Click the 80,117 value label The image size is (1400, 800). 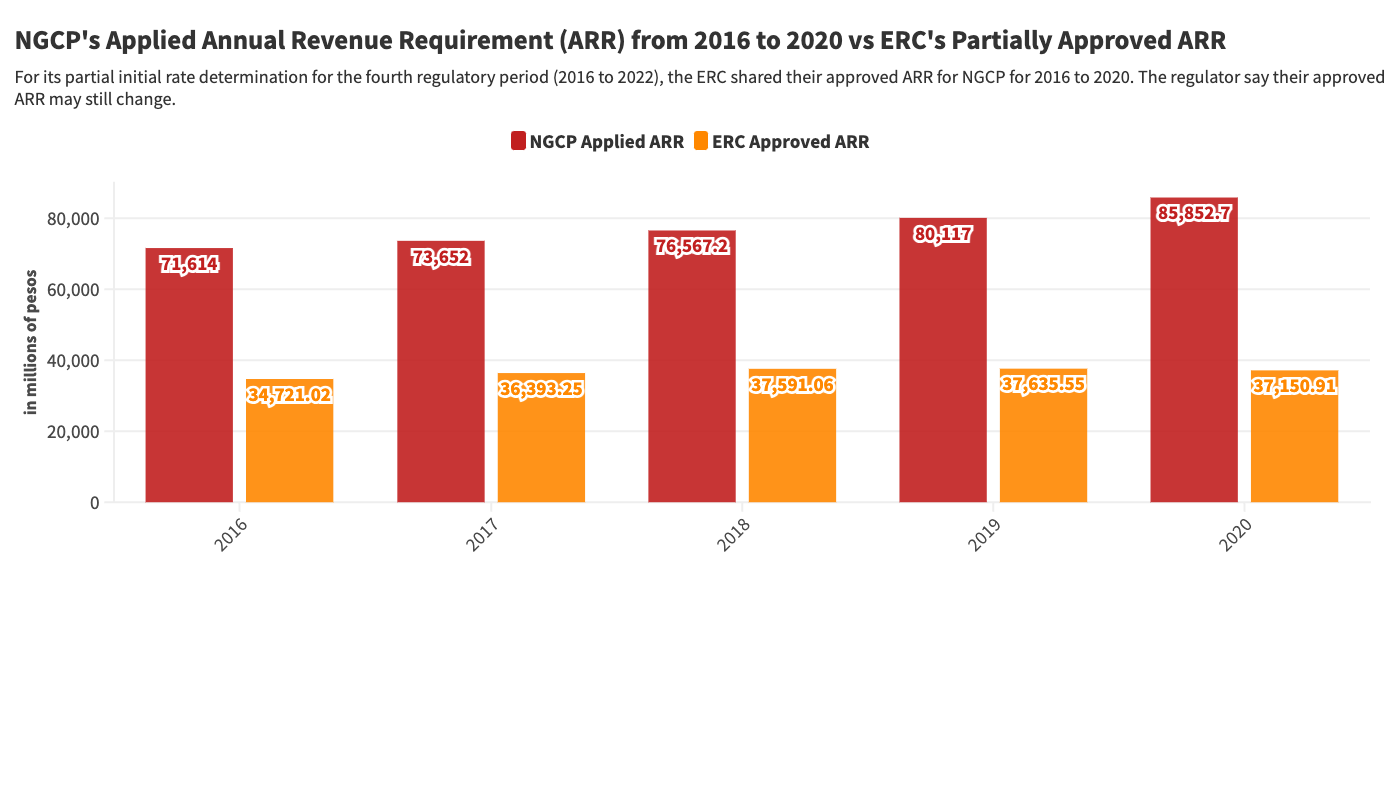tap(943, 234)
